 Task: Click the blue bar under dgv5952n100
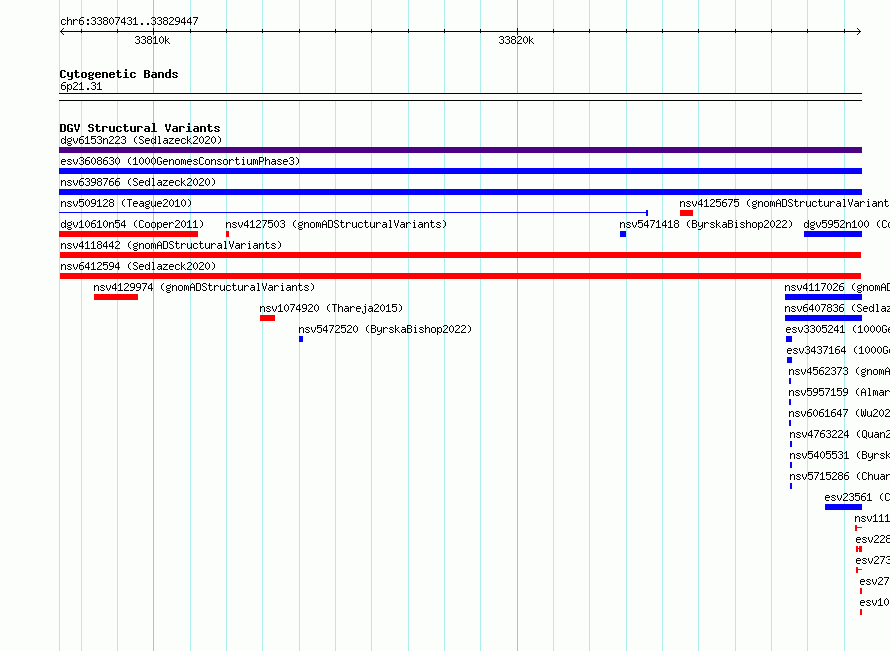point(833,234)
